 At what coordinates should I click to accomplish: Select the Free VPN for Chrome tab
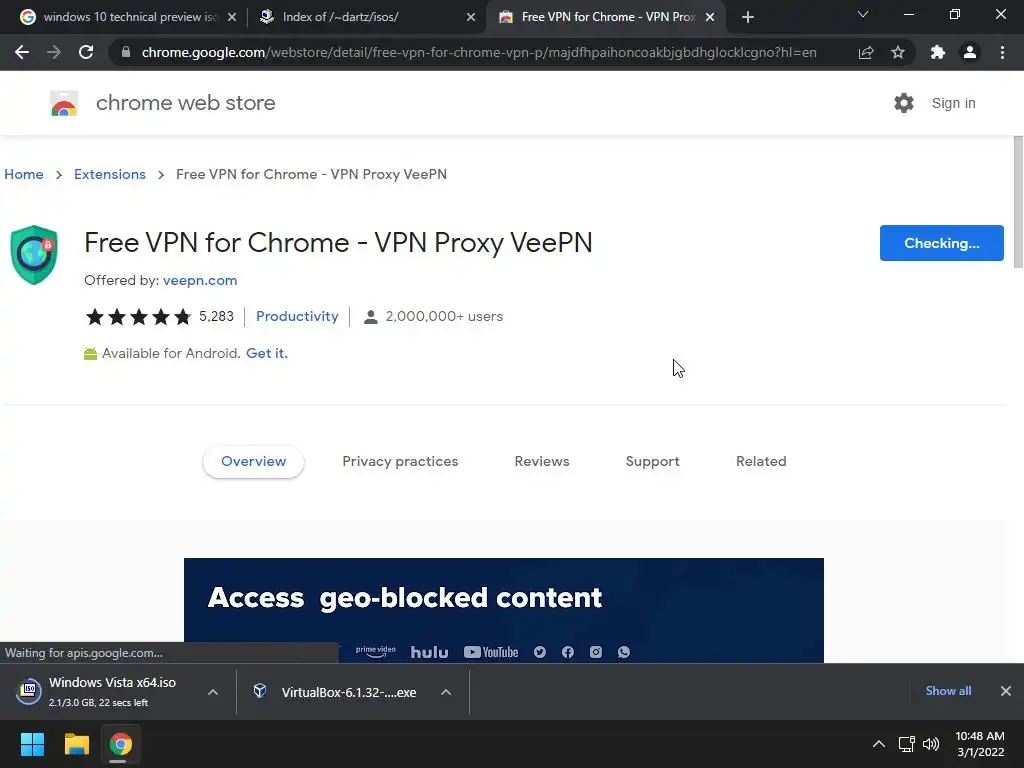pos(604,17)
